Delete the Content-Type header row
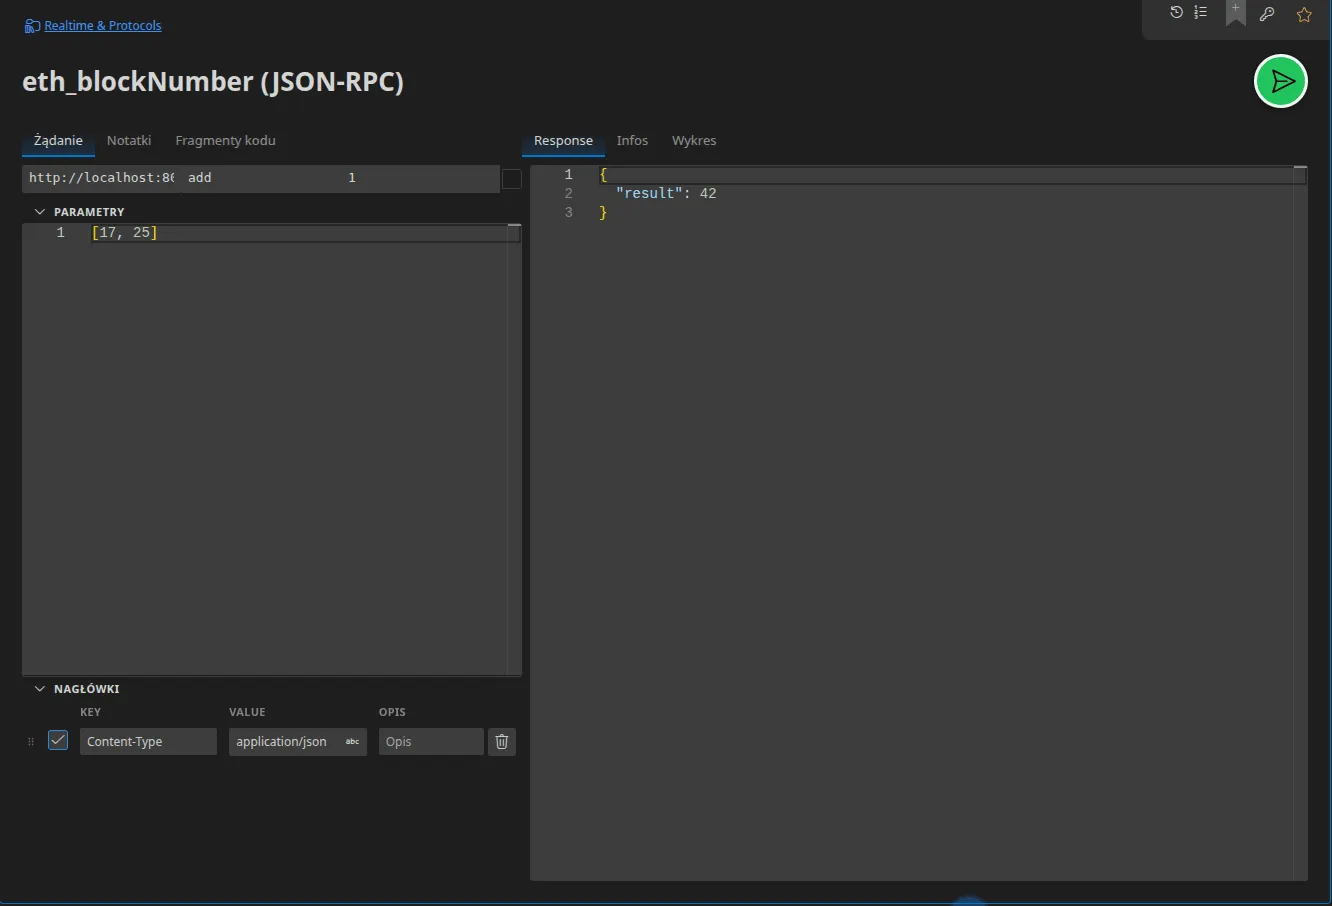The width and height of the screenshot is (1332, 906). tap(502, 741)
